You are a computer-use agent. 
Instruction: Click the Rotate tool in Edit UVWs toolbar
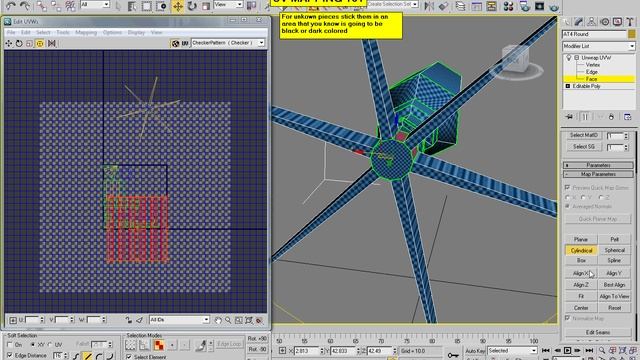(19, 43)
